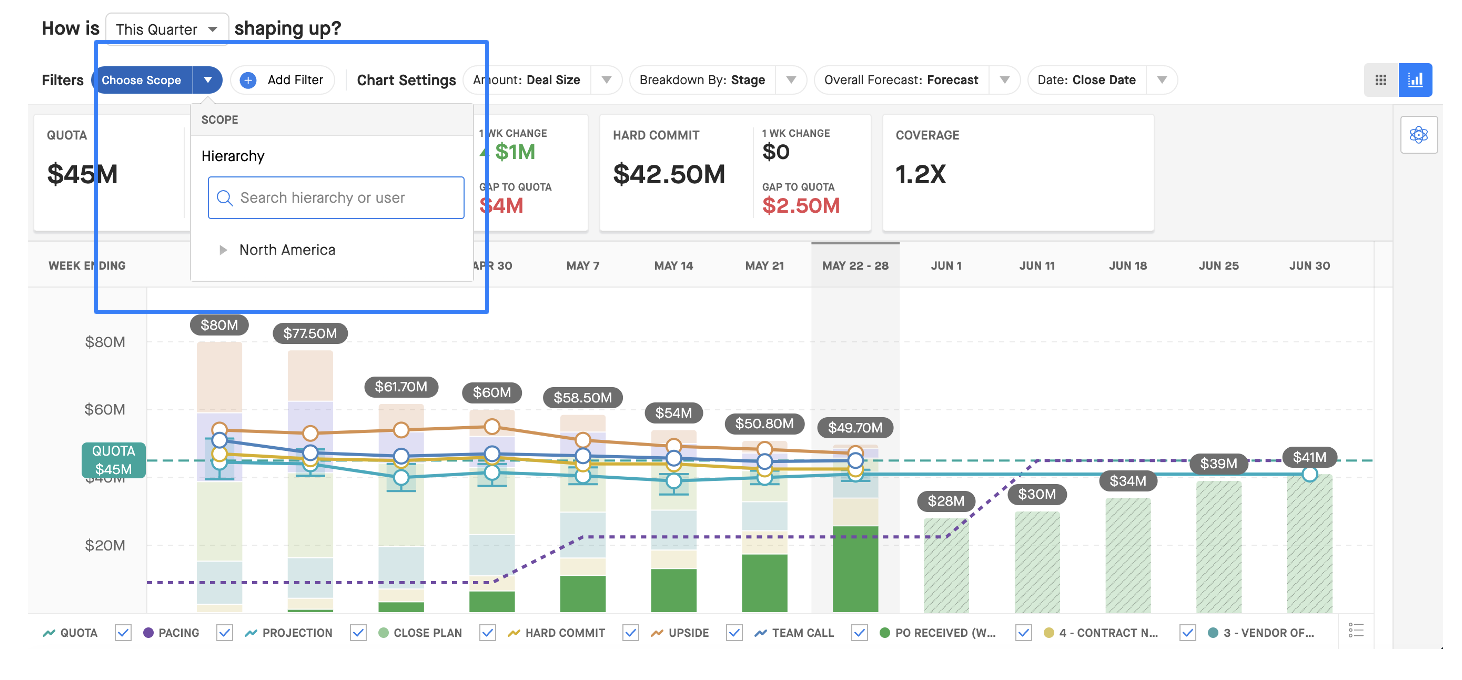
Task: Click the $2.50M gap to quota value
Action: (x=801, y=206)
